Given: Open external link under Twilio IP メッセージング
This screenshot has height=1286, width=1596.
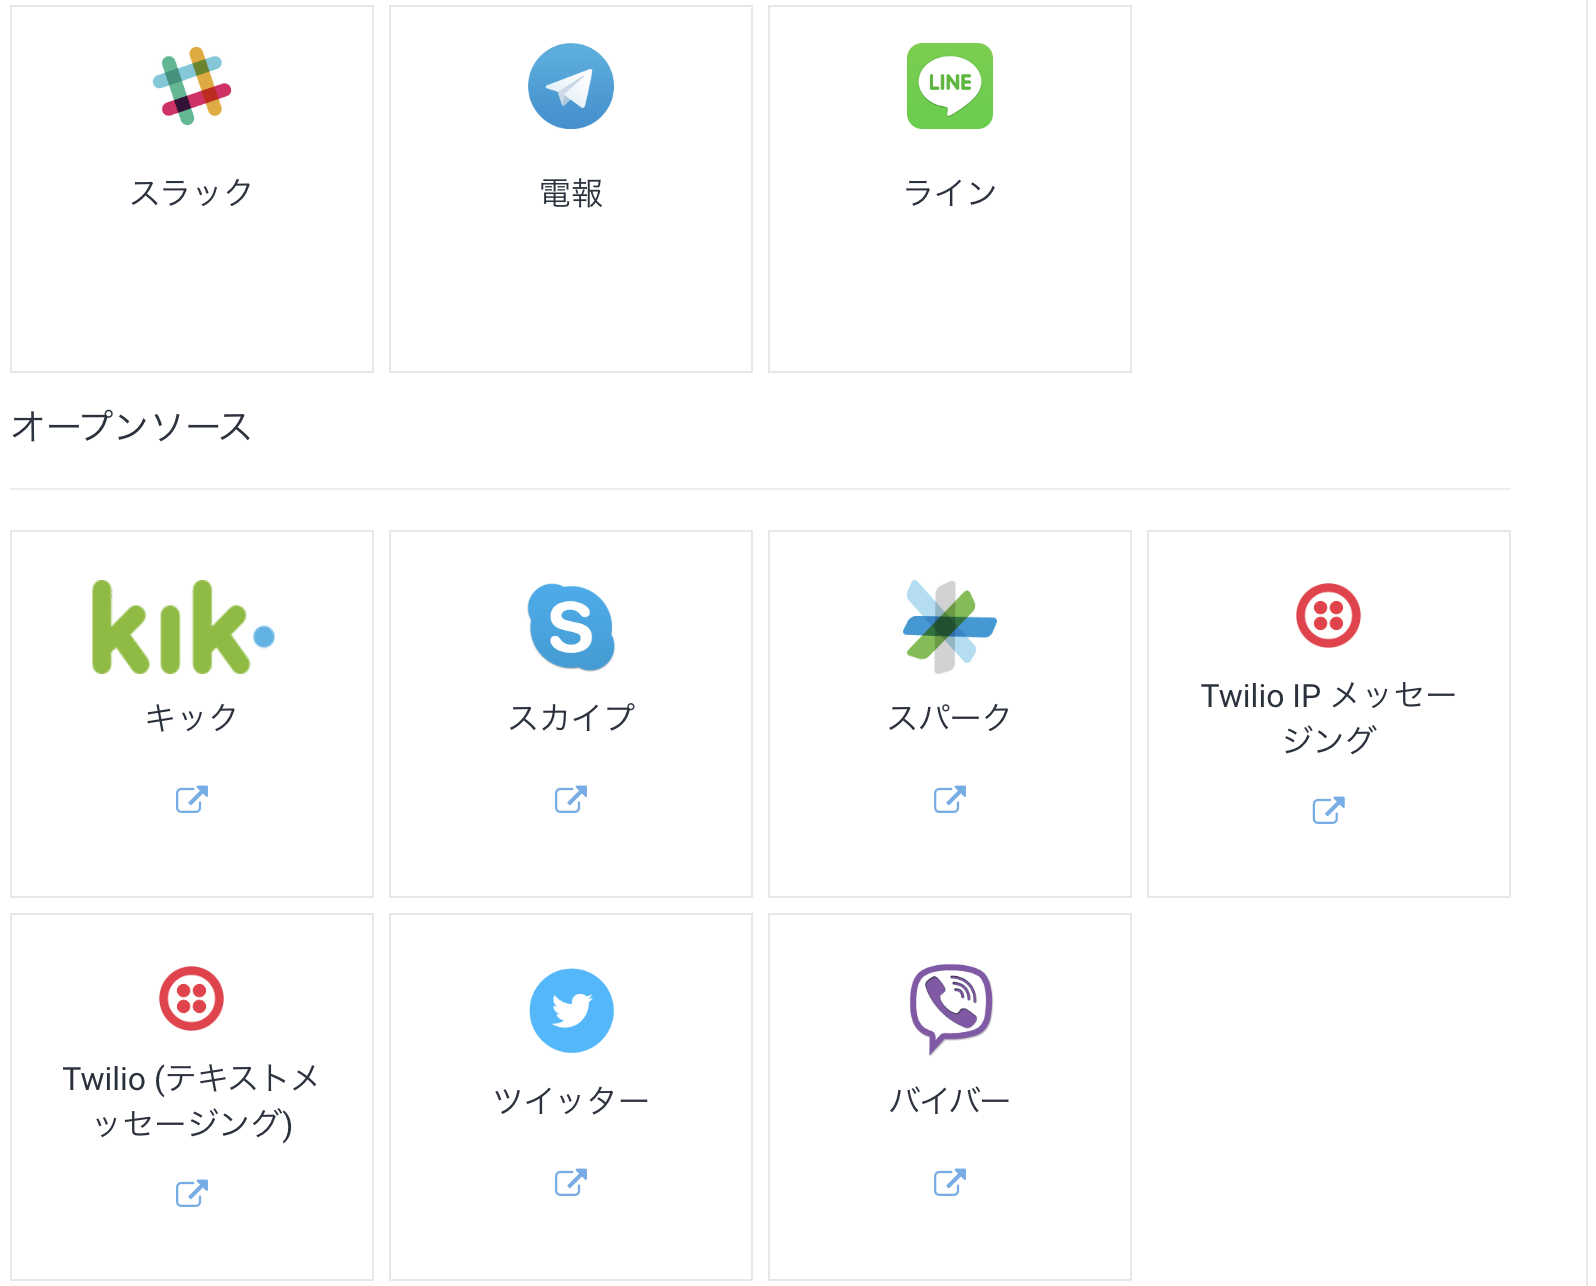Looking at the screenshot, I should 1328,810.
